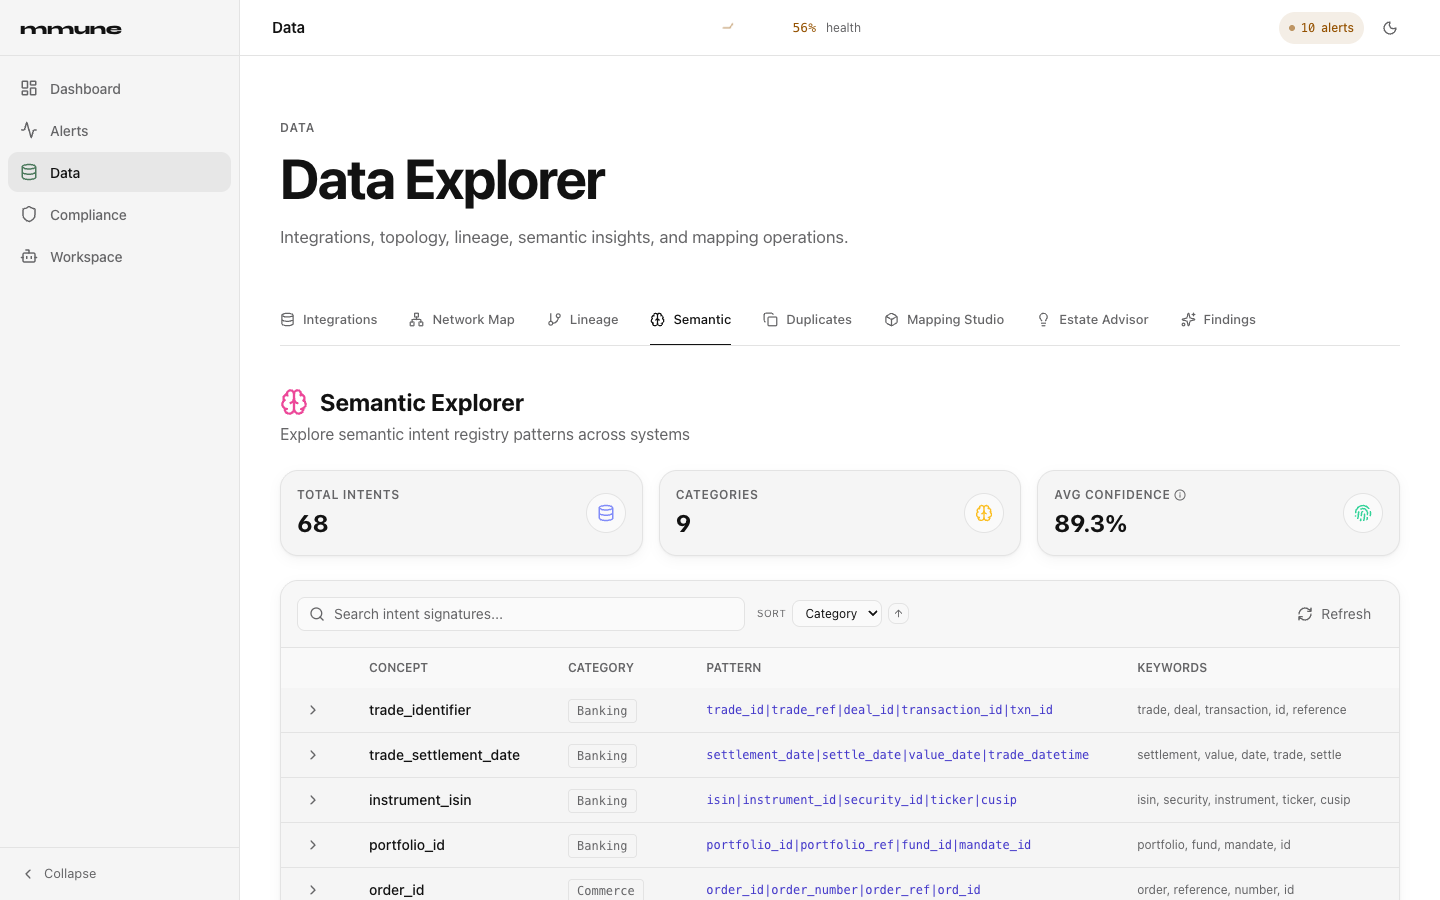Click the search magnifier icon

[x=317, y=614]
